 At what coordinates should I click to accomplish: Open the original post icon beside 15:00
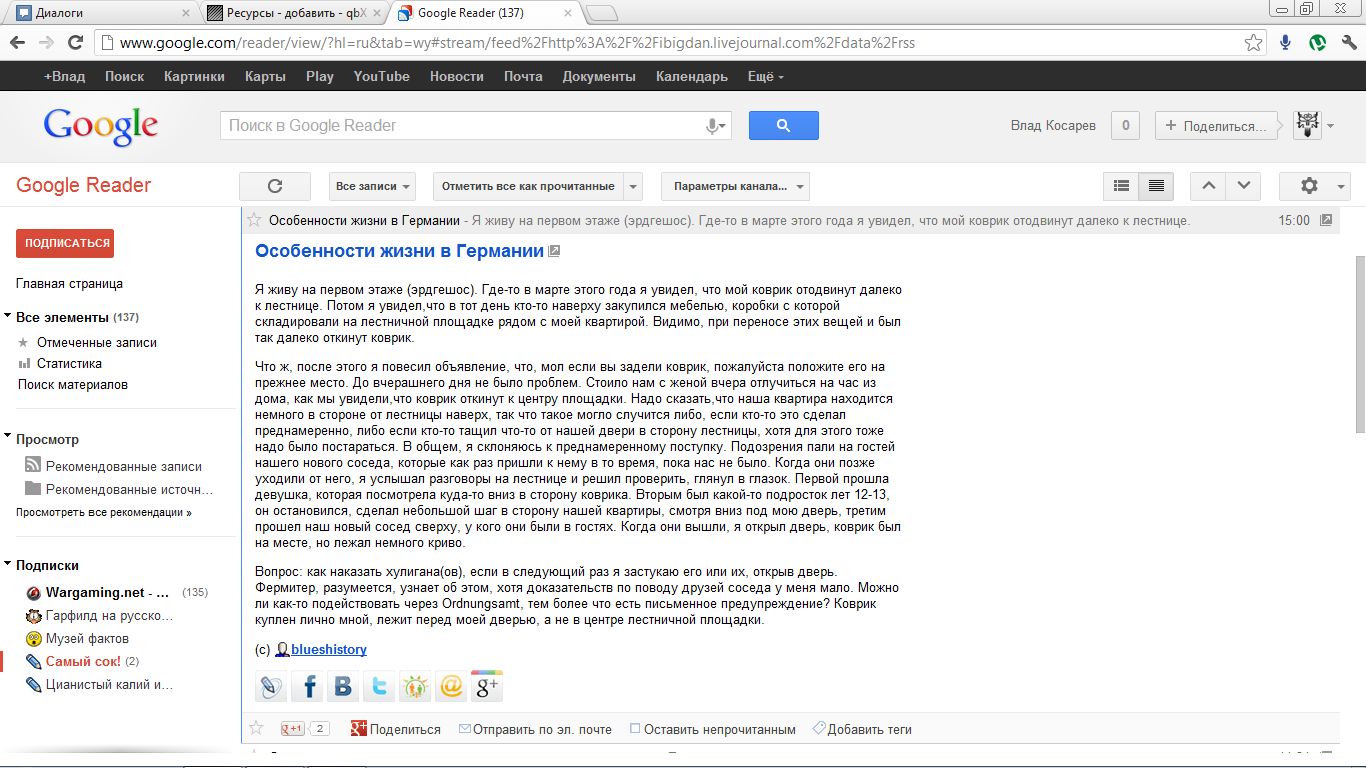pyautogui.click(x=1326, y=220)
